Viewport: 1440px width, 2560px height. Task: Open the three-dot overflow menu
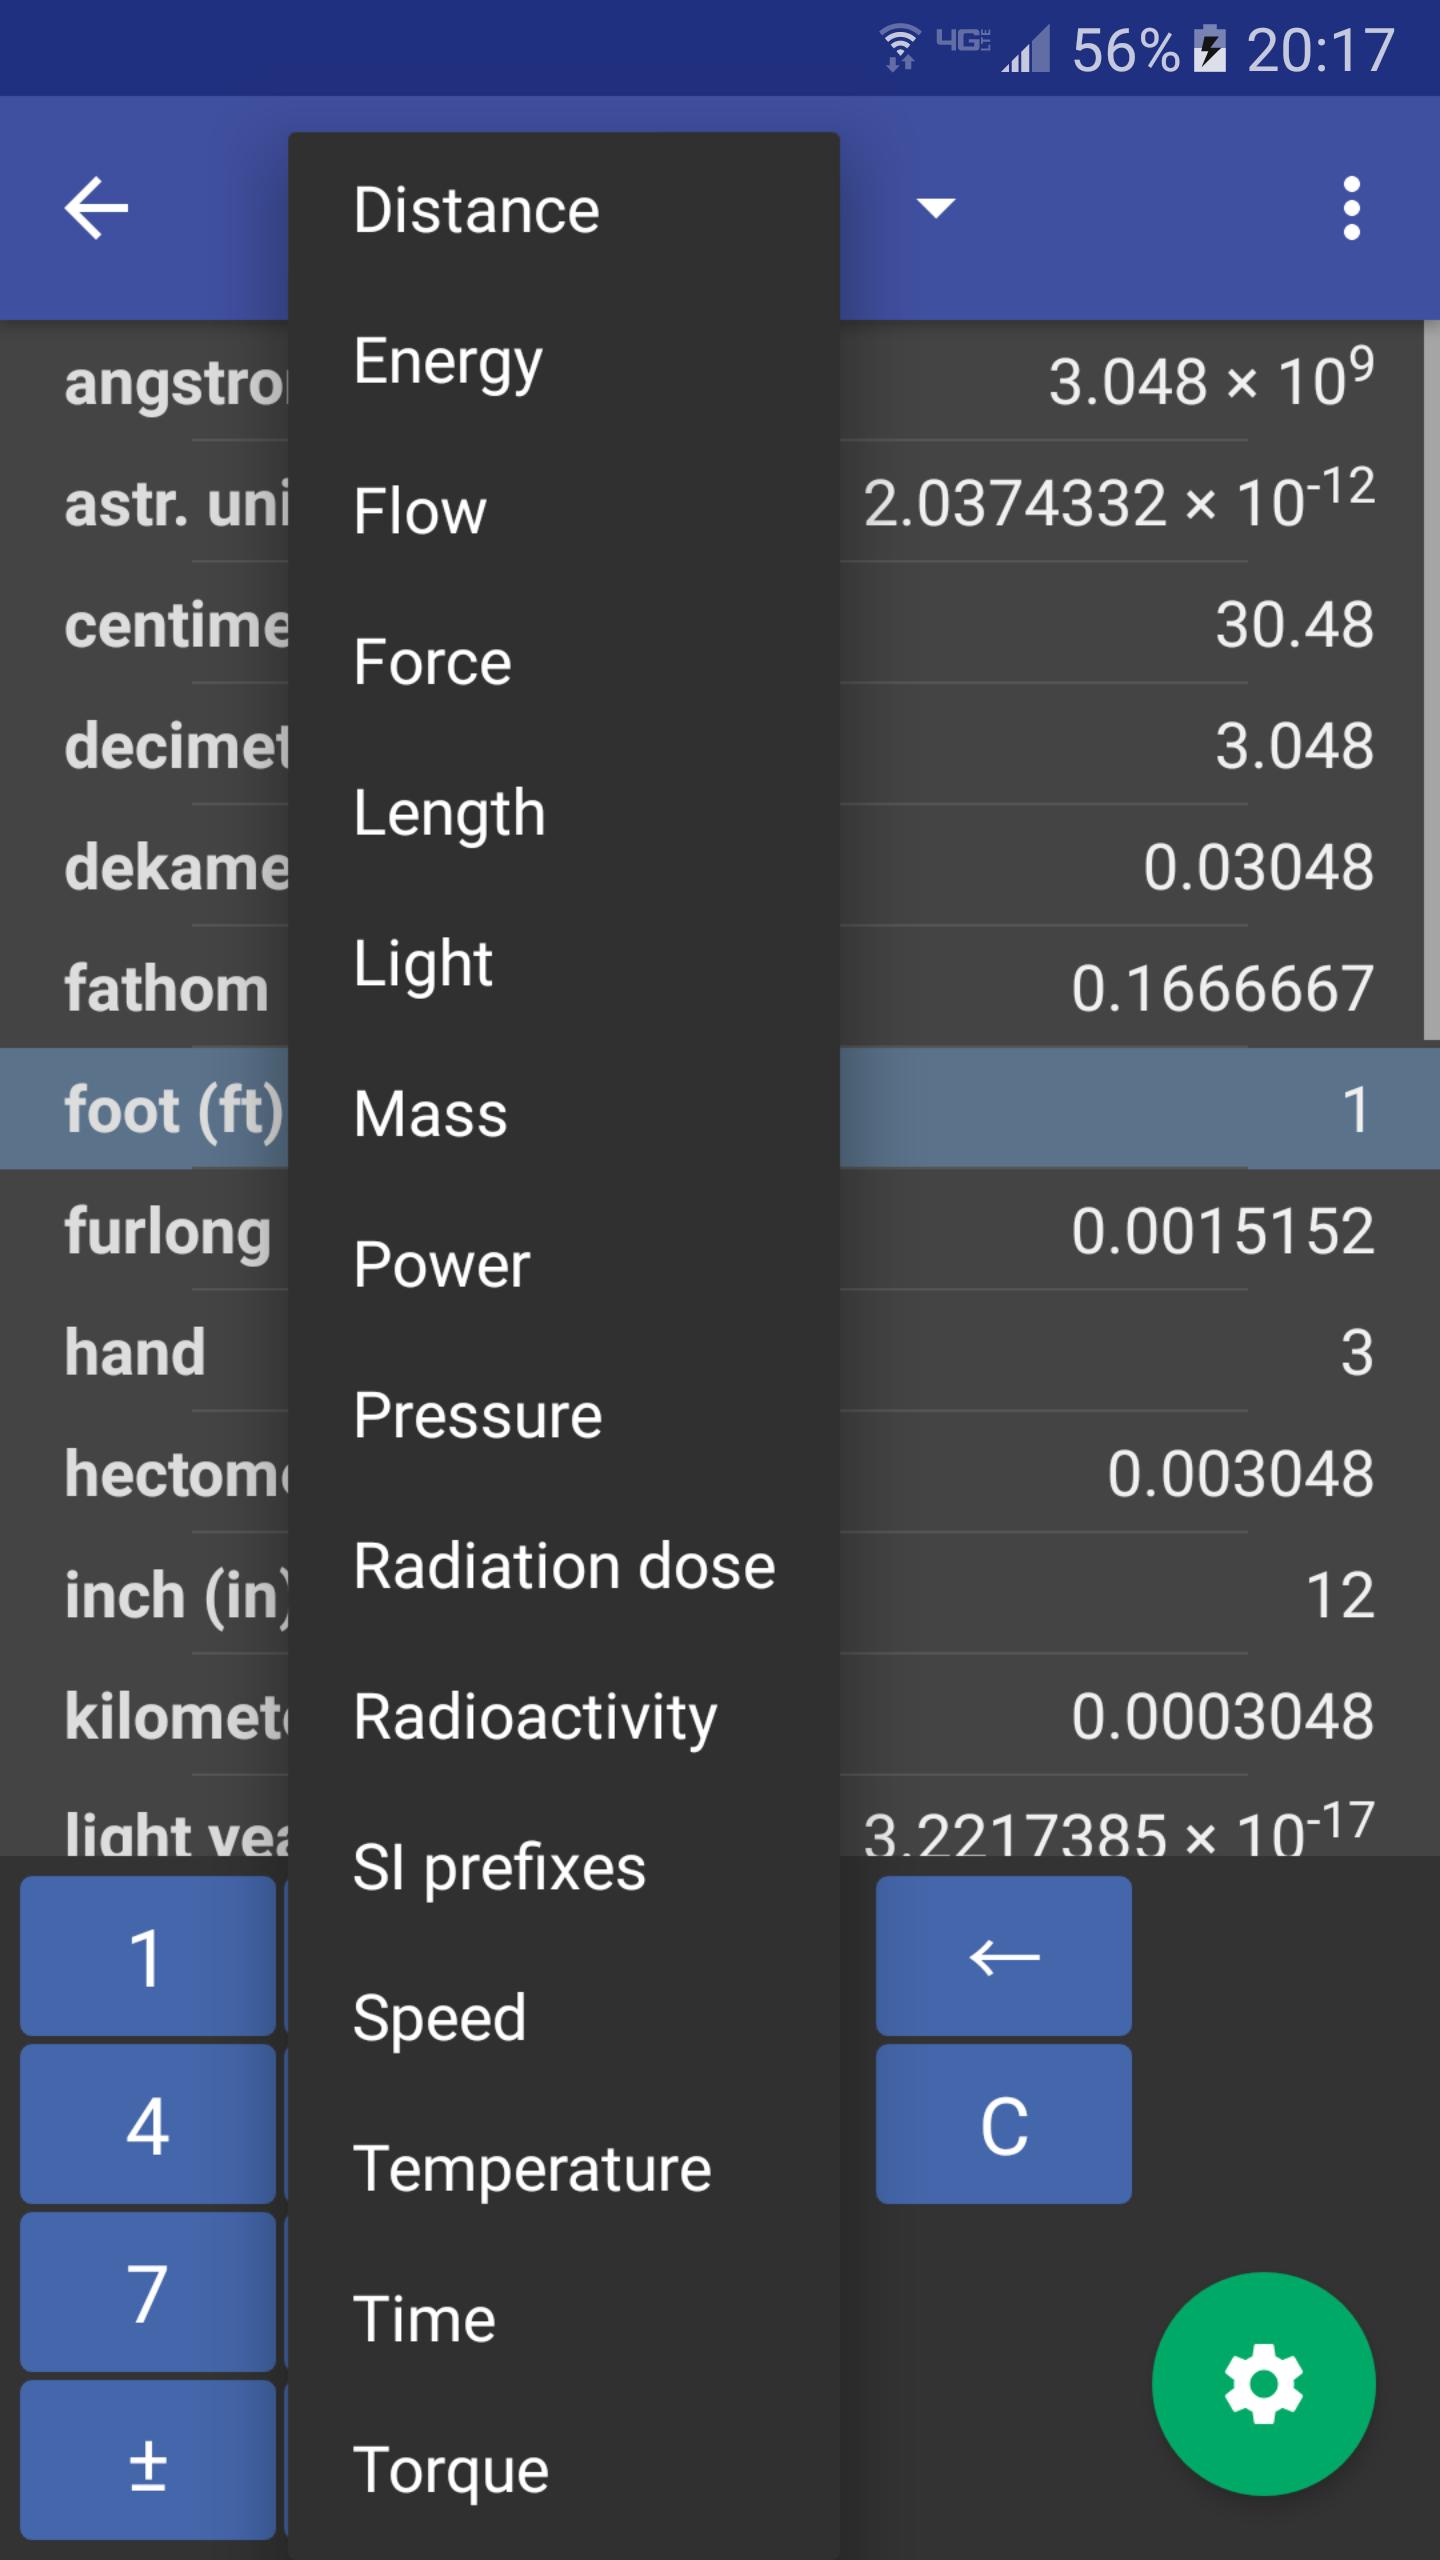pos(1351,208)
